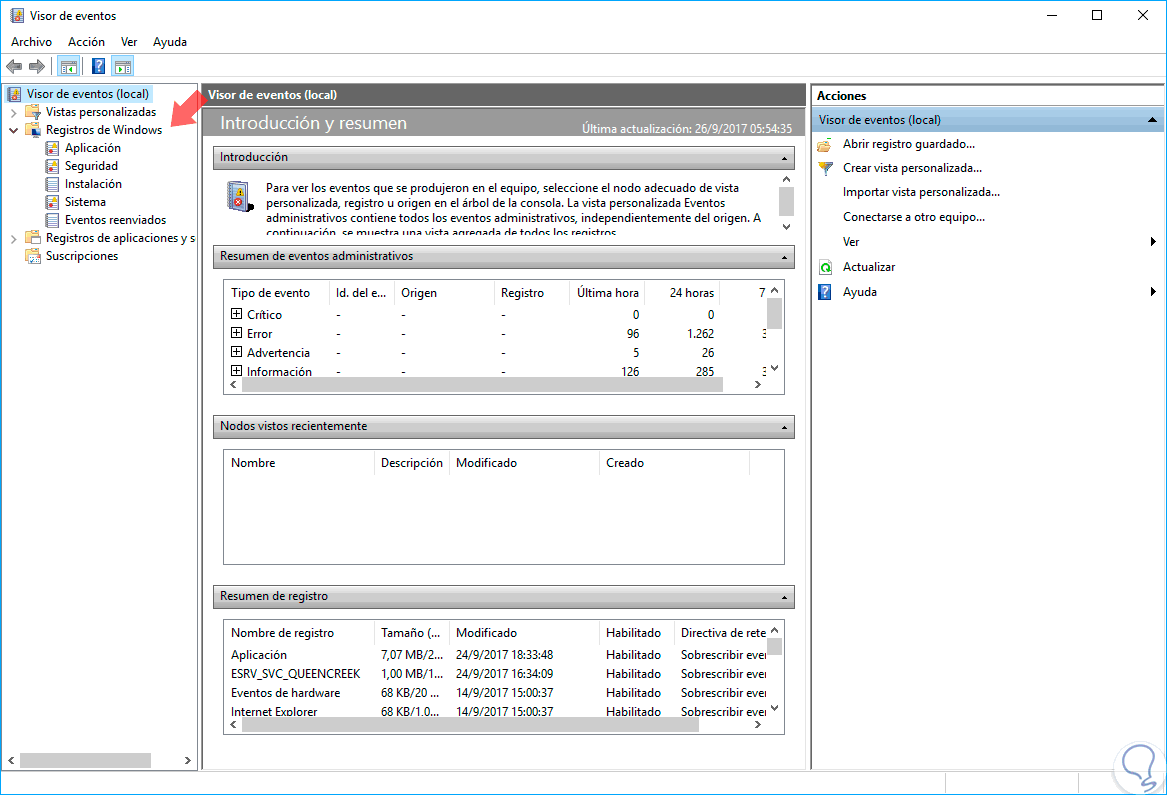
Task: Click the Internet Explorer log row
Action: click(x=498, y=712)
